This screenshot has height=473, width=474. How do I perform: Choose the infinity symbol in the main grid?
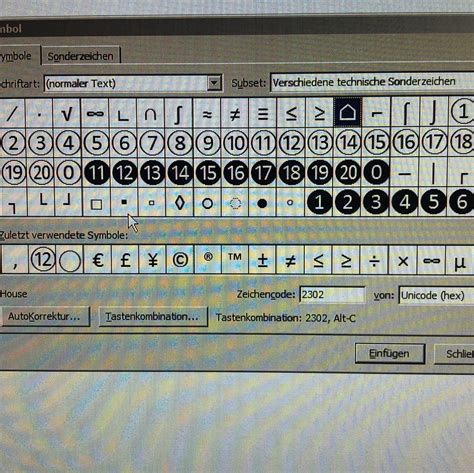click(x=95, y=114)
